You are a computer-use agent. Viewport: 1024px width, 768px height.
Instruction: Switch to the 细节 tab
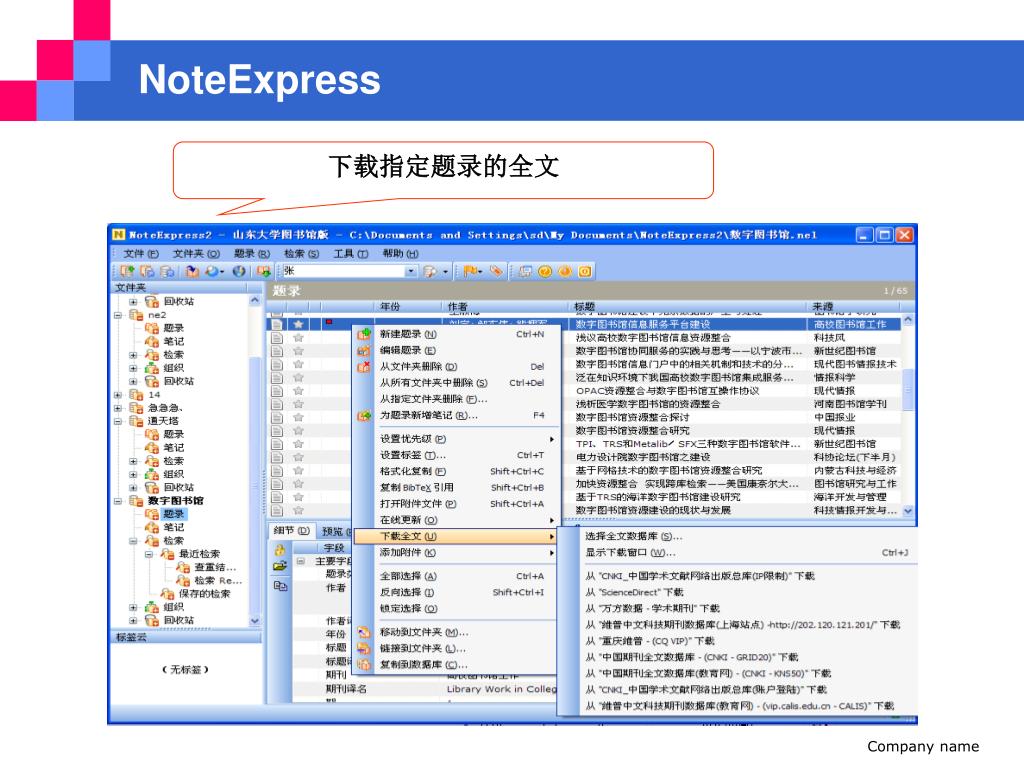pyautogui.click(x=291, y=531)
